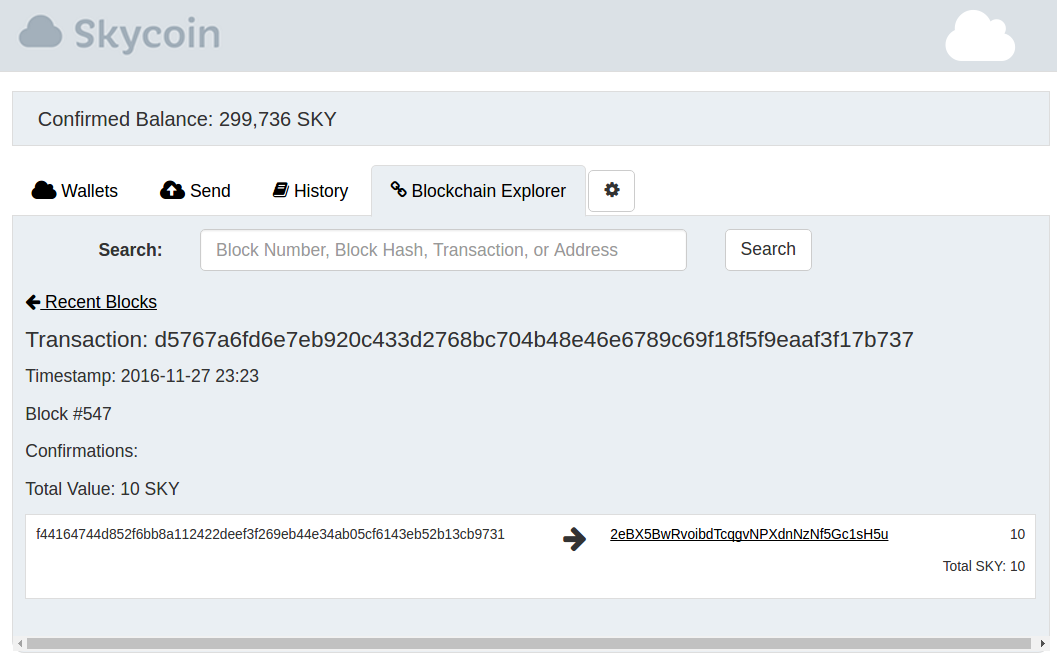
Task: Click the scrollbar's right arrow
Action: point(1043,644)
